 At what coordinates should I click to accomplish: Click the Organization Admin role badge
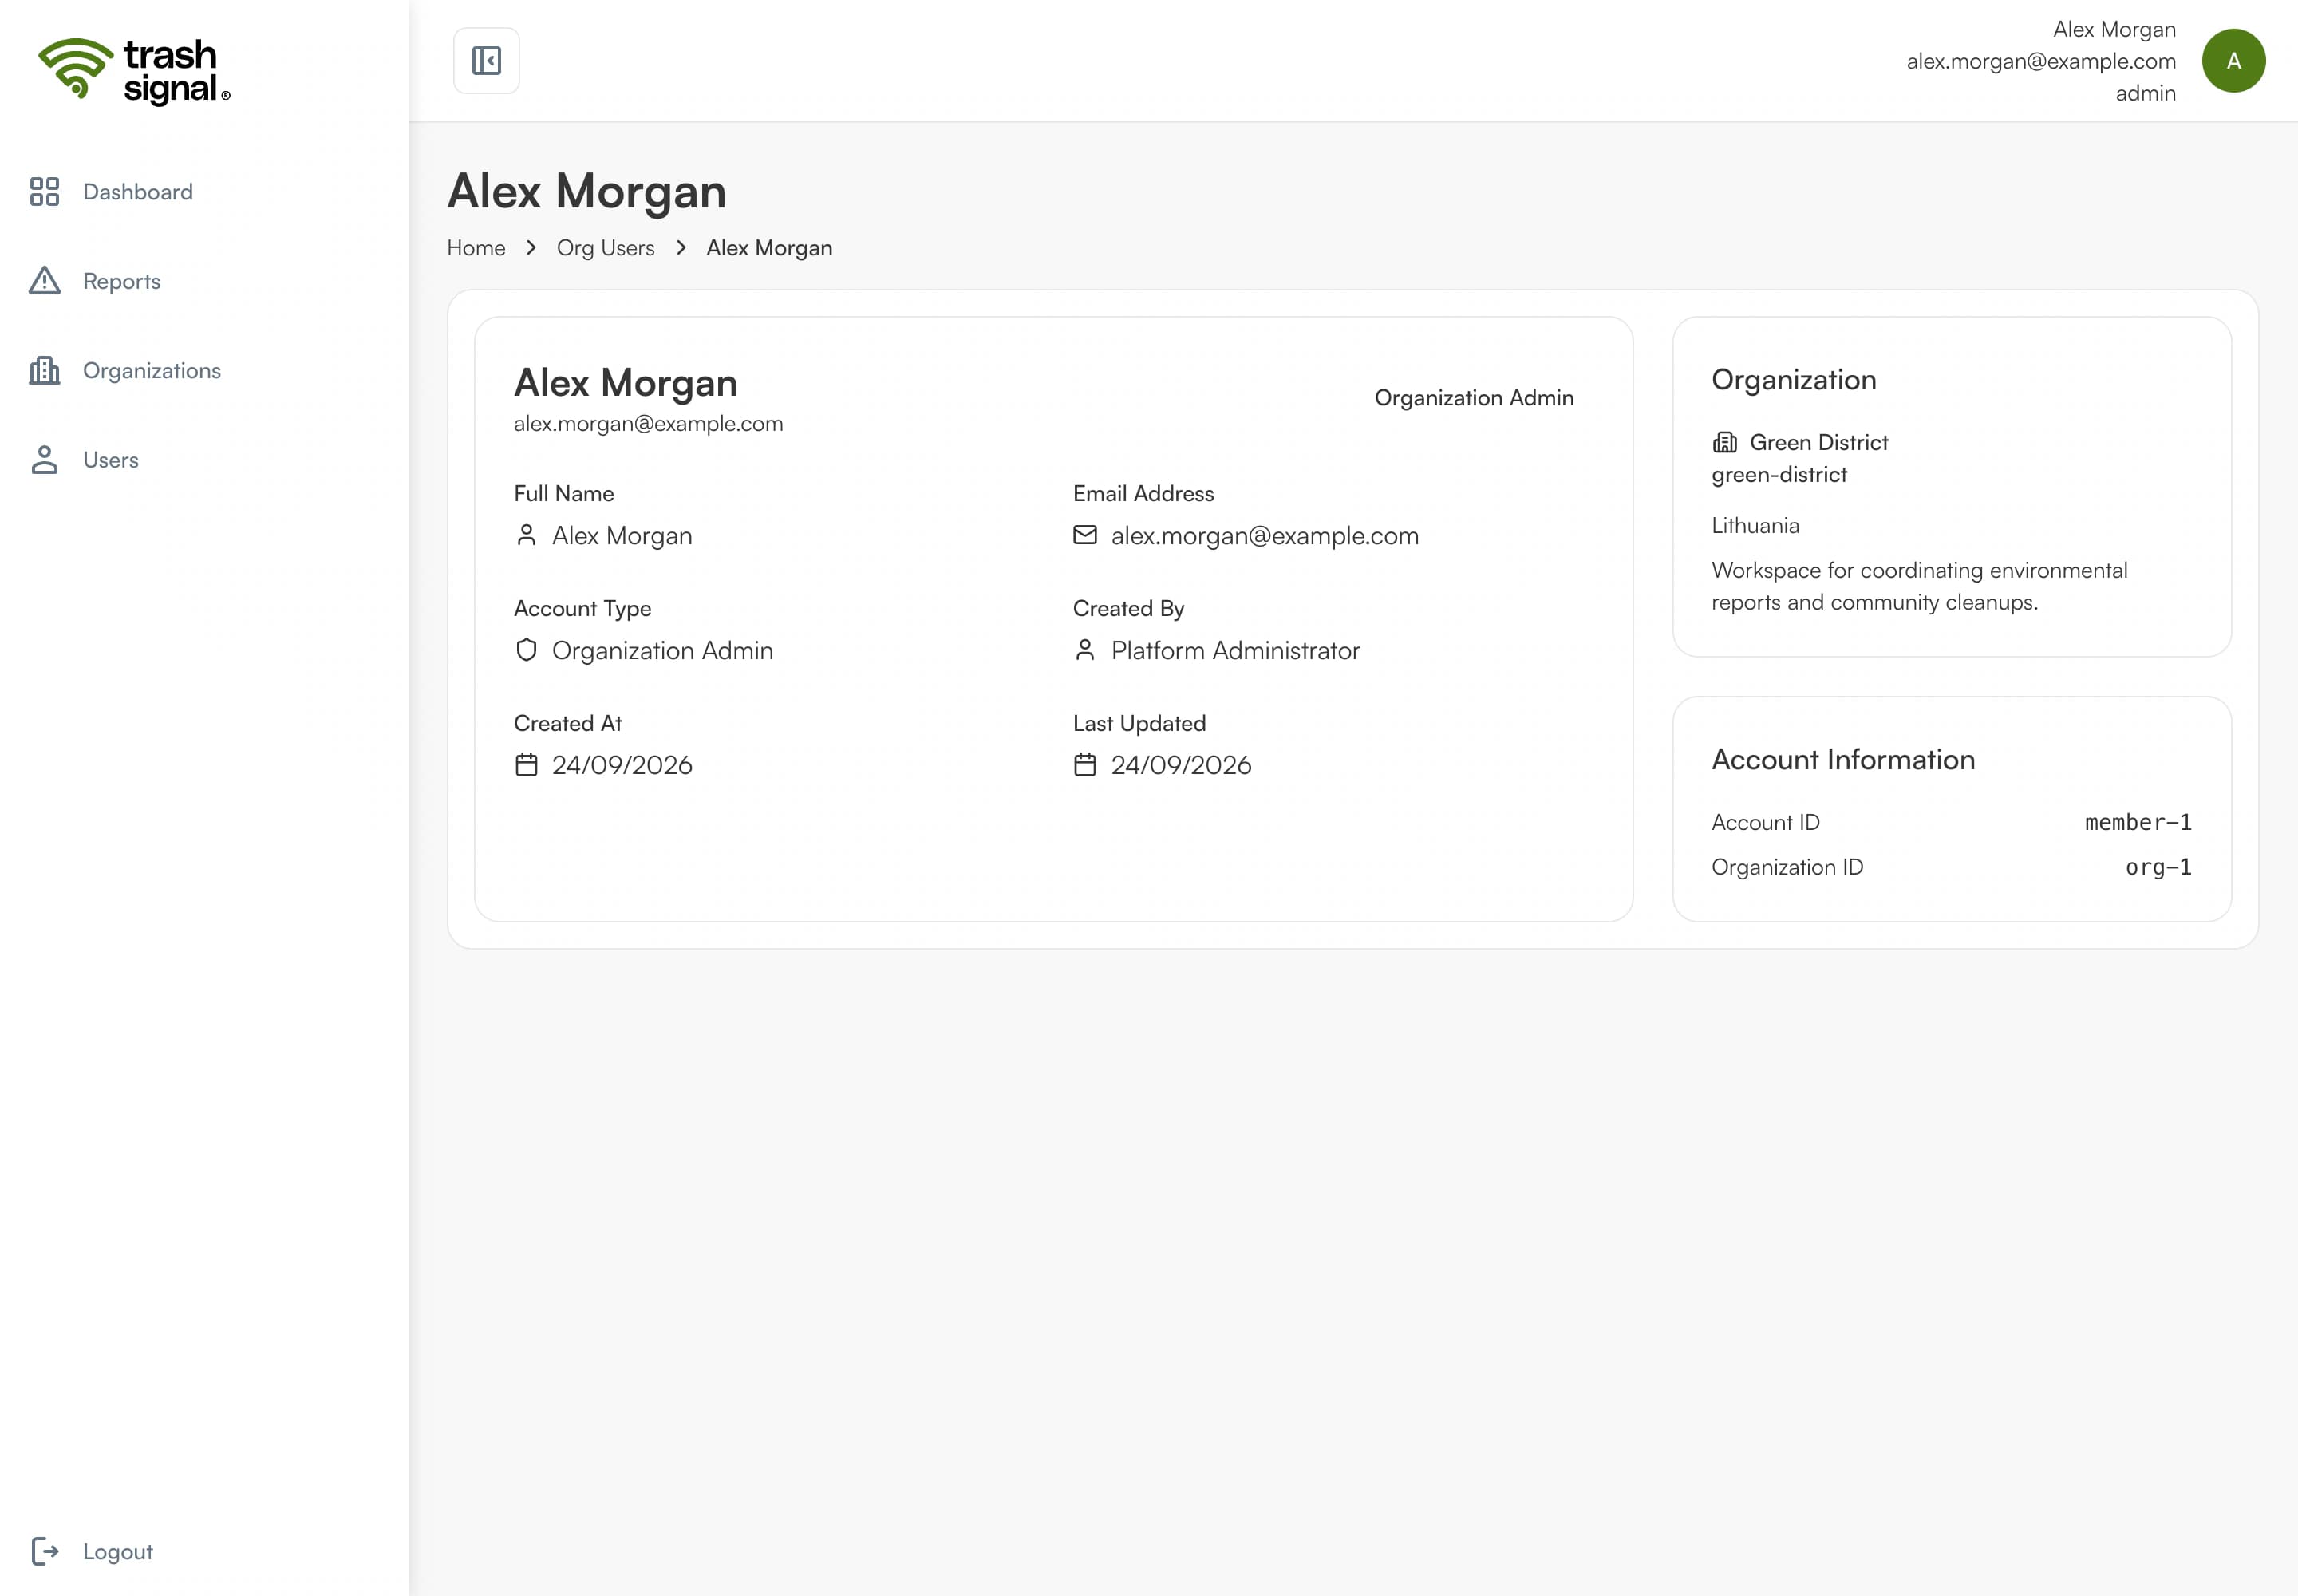tap(1474, 397)
